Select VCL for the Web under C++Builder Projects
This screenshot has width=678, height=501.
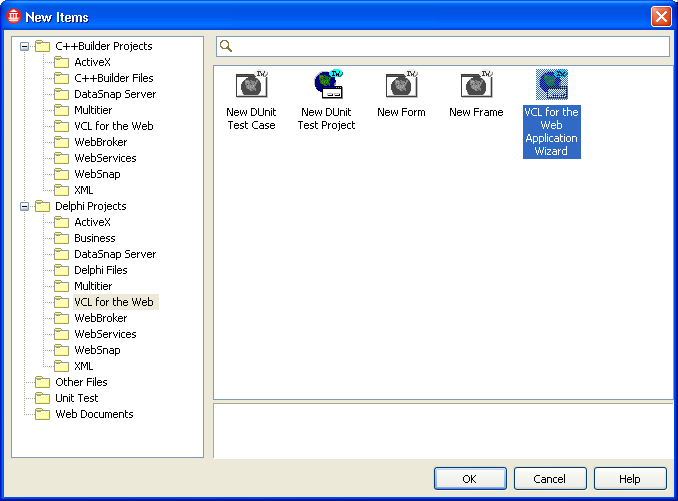pyautogui.click(x=114, y=126)
